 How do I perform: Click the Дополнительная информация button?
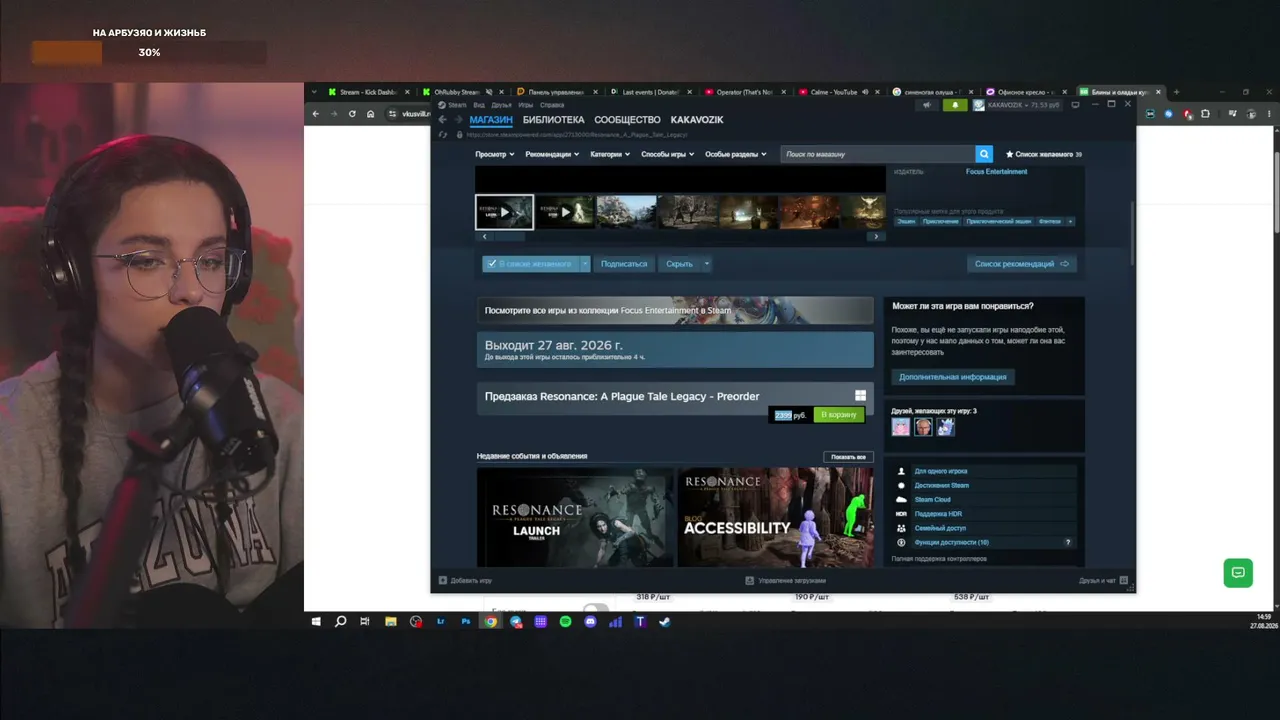point(953,377)
